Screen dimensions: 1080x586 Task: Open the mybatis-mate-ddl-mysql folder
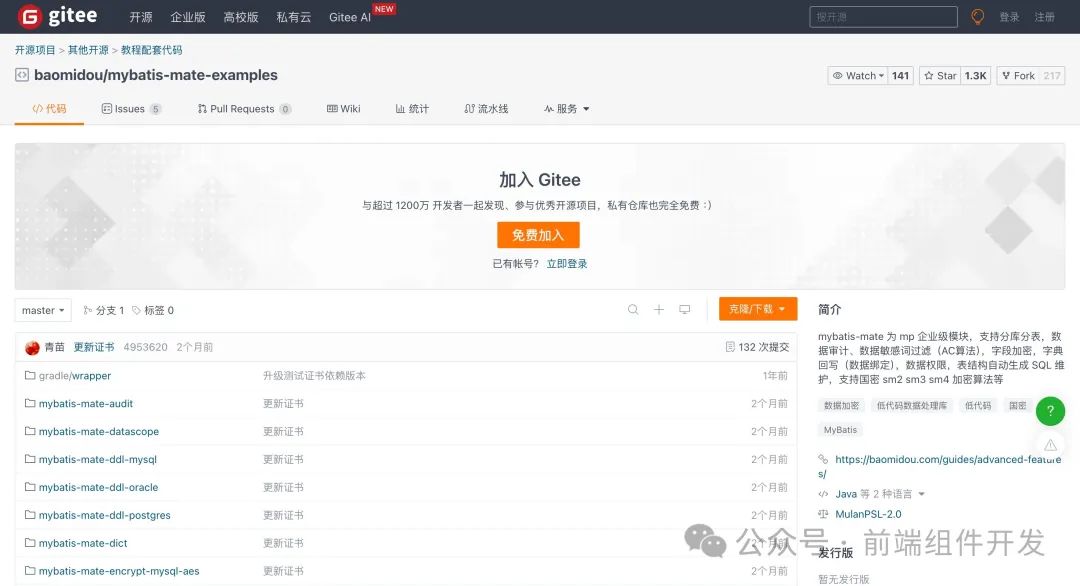(x=98, y=459)
